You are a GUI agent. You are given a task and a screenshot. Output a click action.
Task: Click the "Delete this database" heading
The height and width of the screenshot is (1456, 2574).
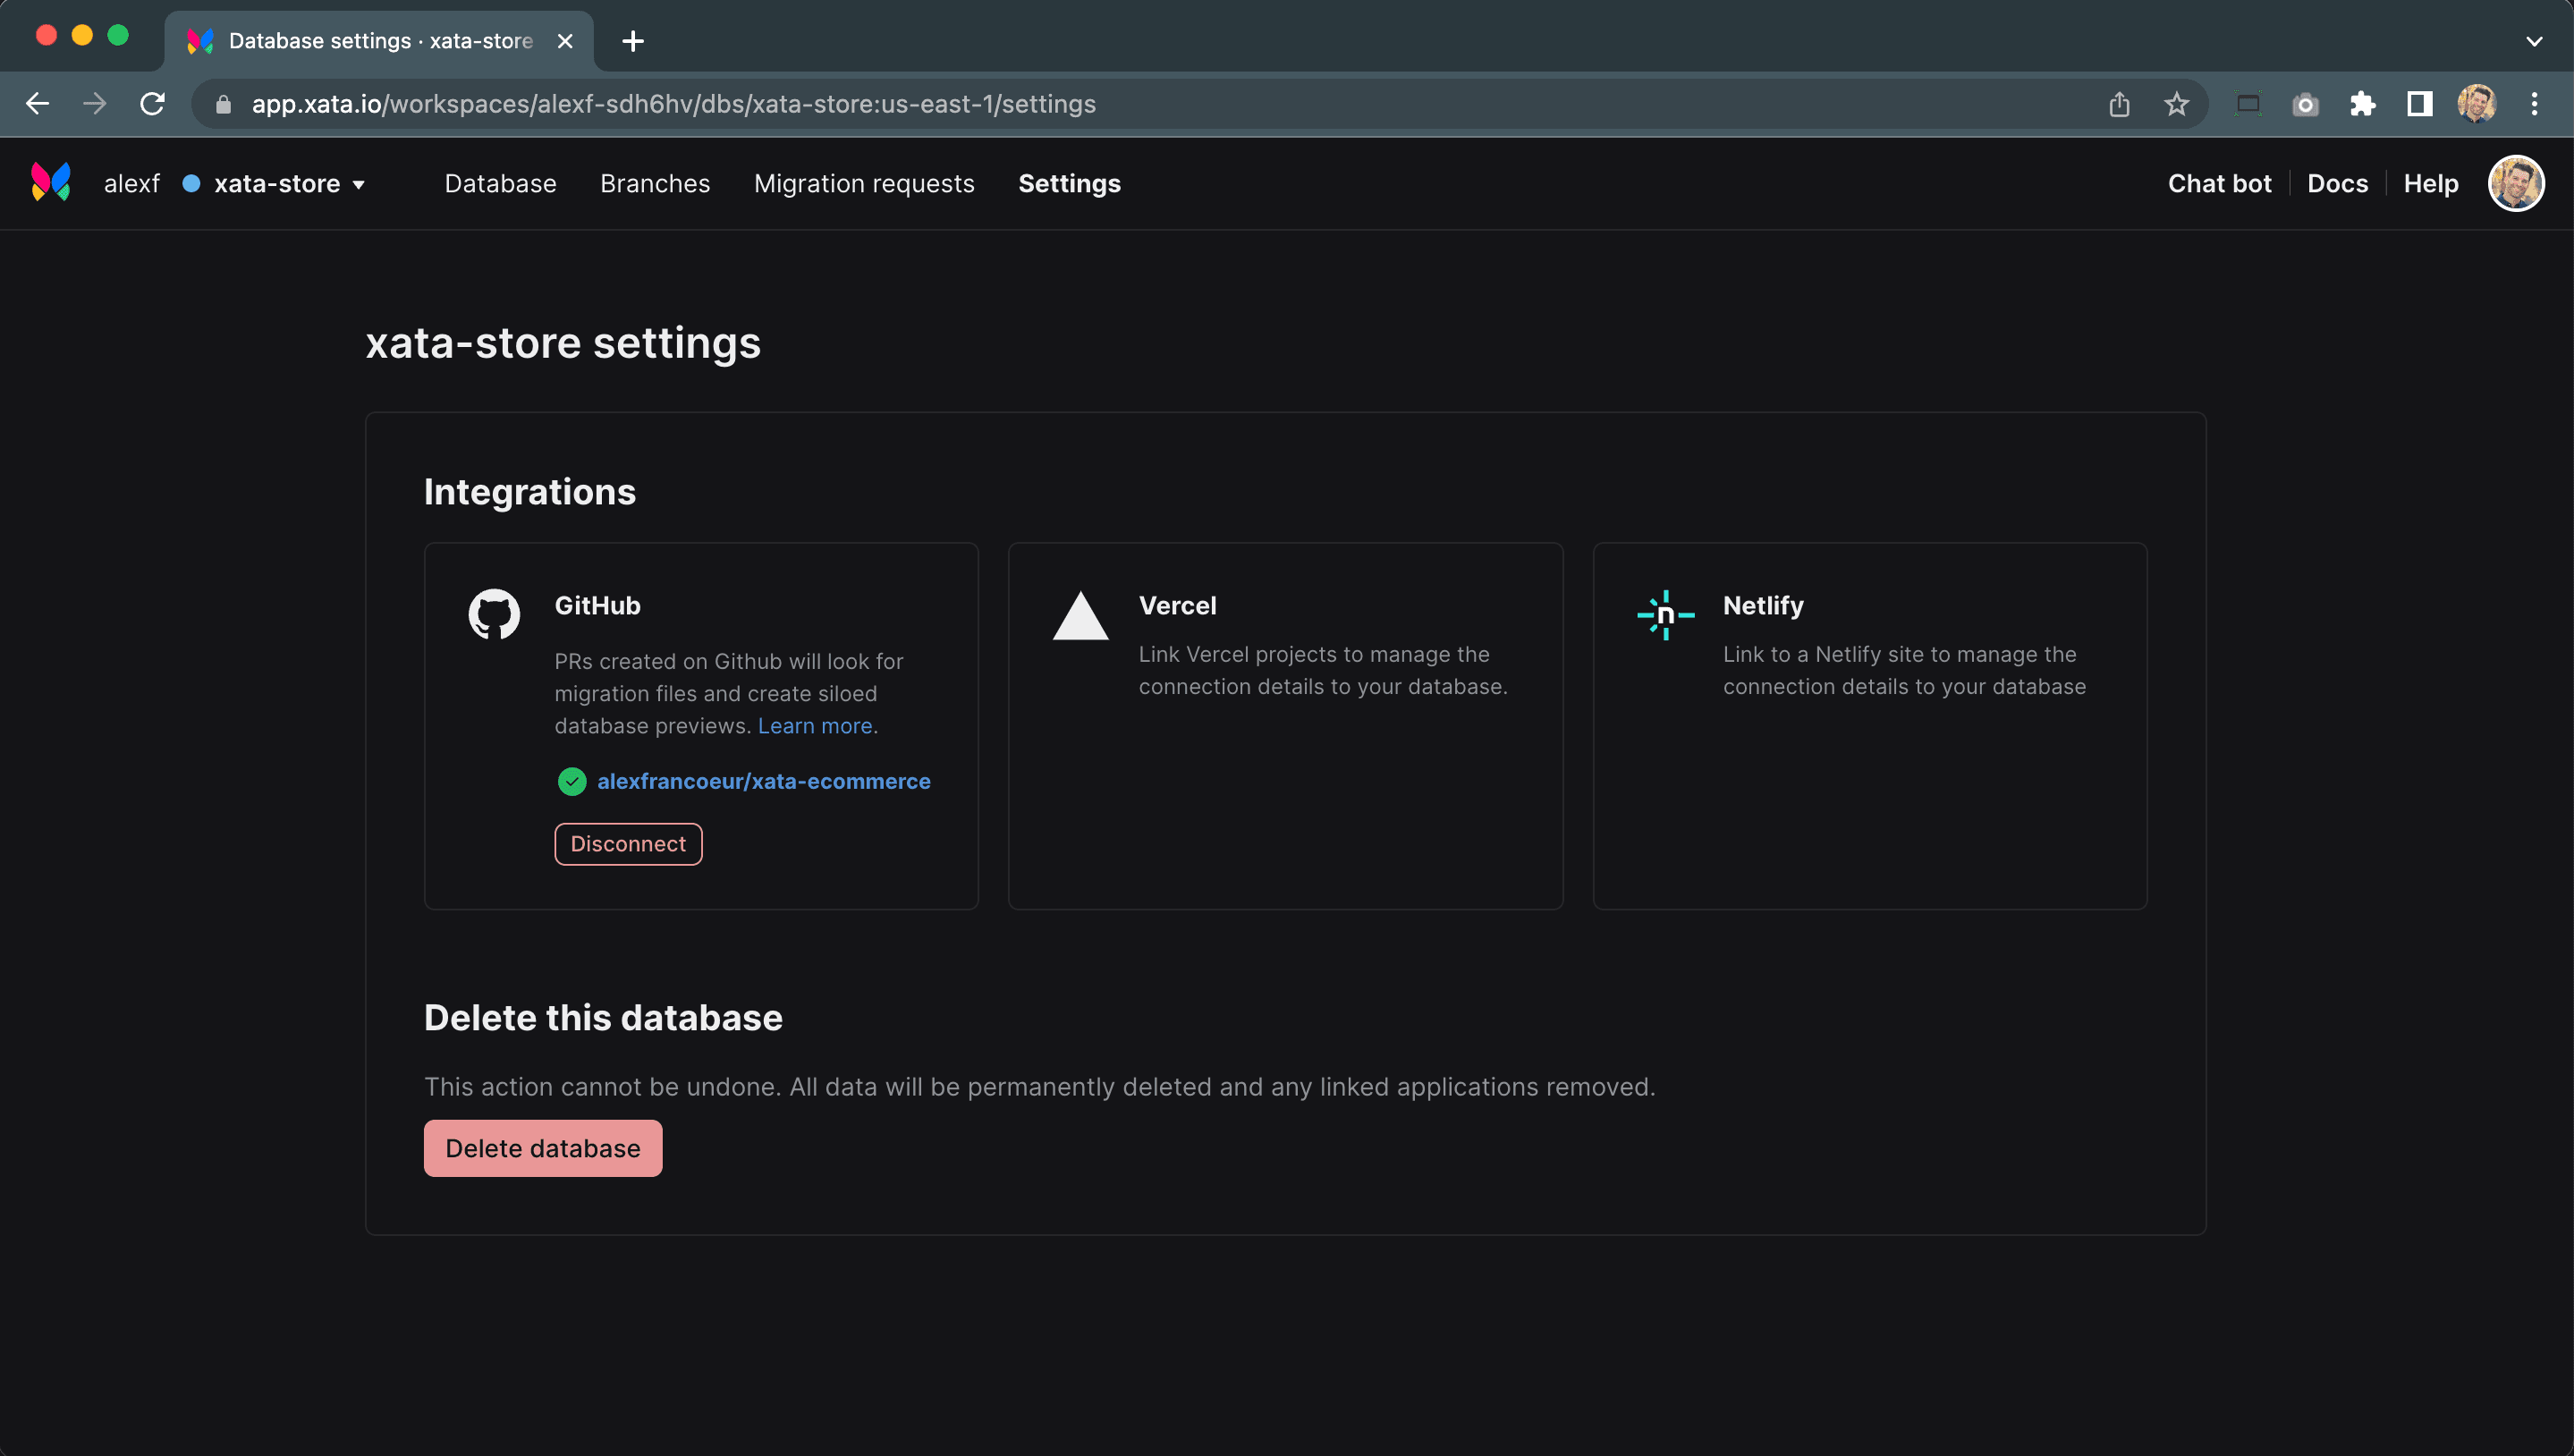[603, 1018]
